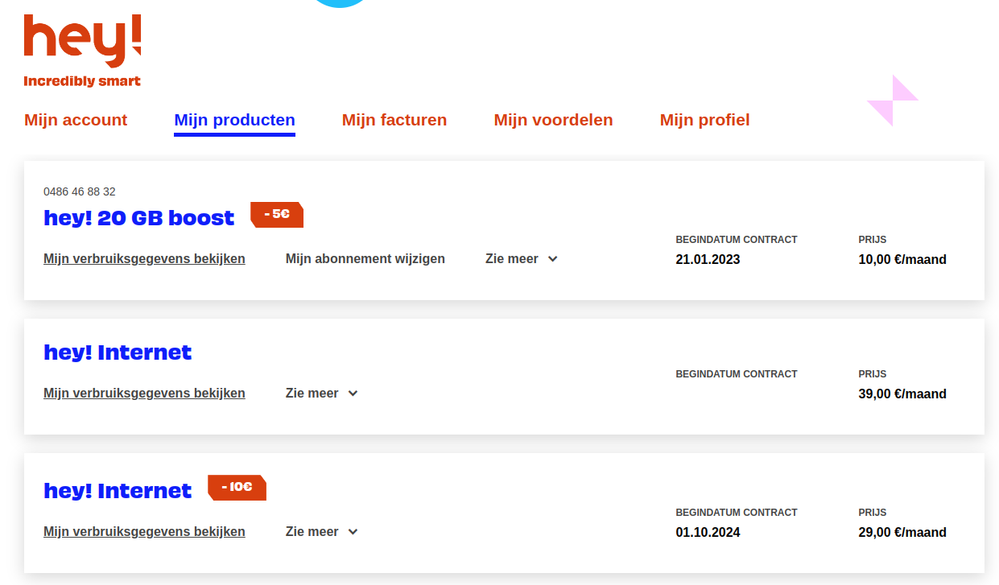This screenshot has height=585, width=999.
Task: Expand Zie meer for 29,00 €/maand Internet
Action: point(321,531)
